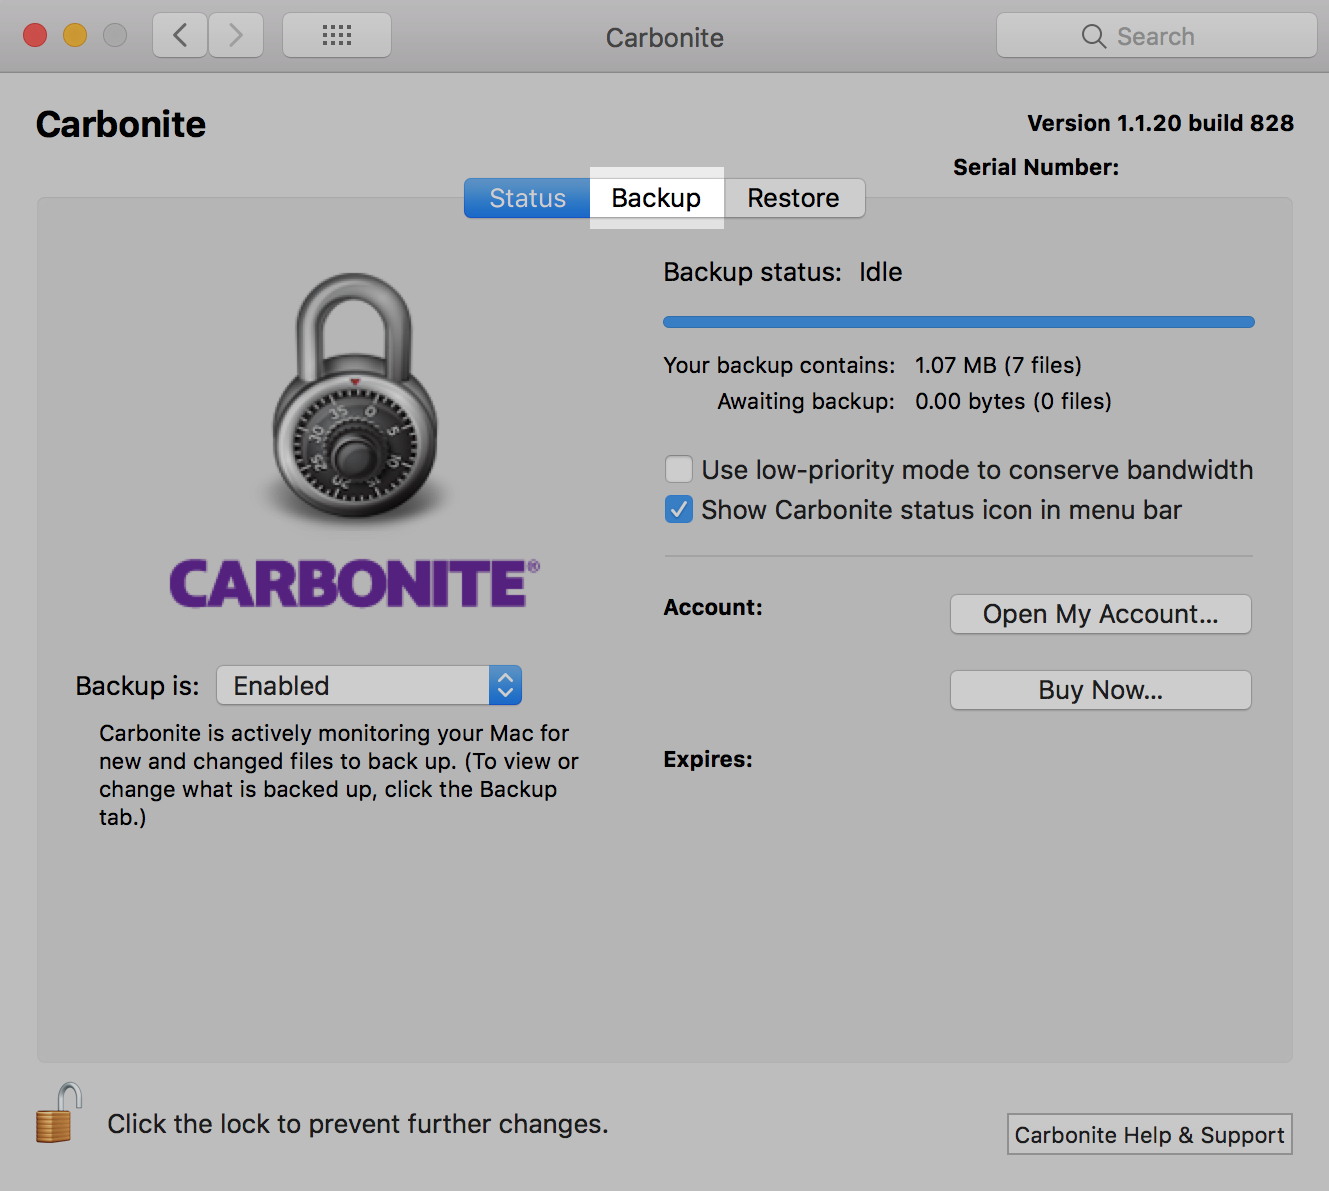Minimize the window using the yellow button
The height and width of the screenshot is (1191, 1329).
pos(75,36)
